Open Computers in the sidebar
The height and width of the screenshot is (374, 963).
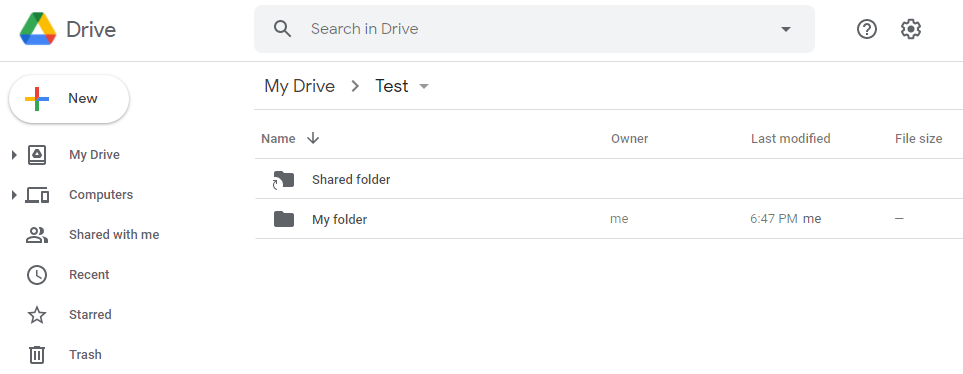(x=101, y=195)
